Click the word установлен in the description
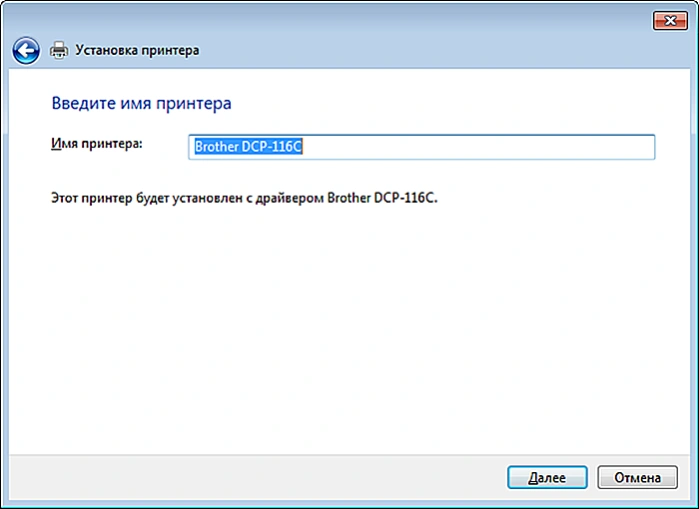This screenshot has height=509, width=699. click(208, 198)
